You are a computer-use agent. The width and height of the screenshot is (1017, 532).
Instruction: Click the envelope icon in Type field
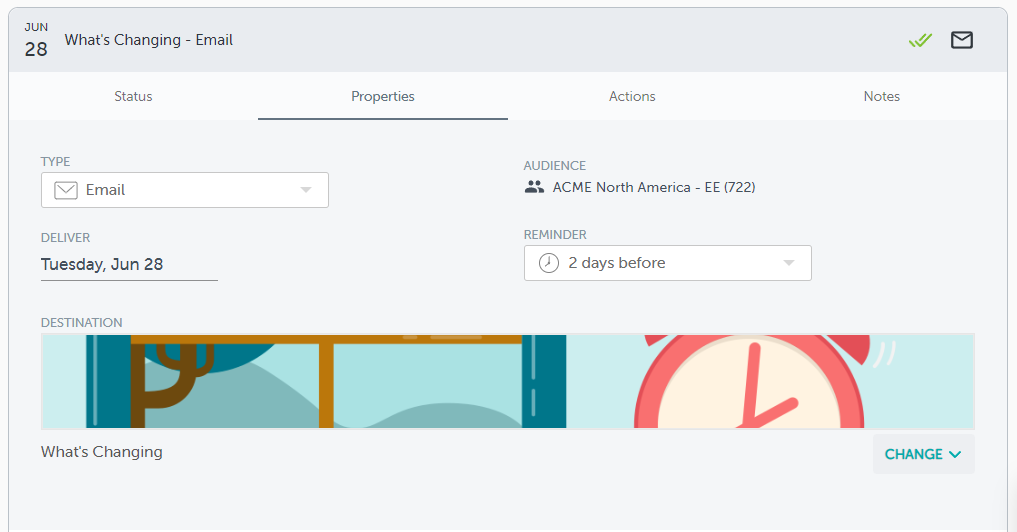[x=66, y=190]
